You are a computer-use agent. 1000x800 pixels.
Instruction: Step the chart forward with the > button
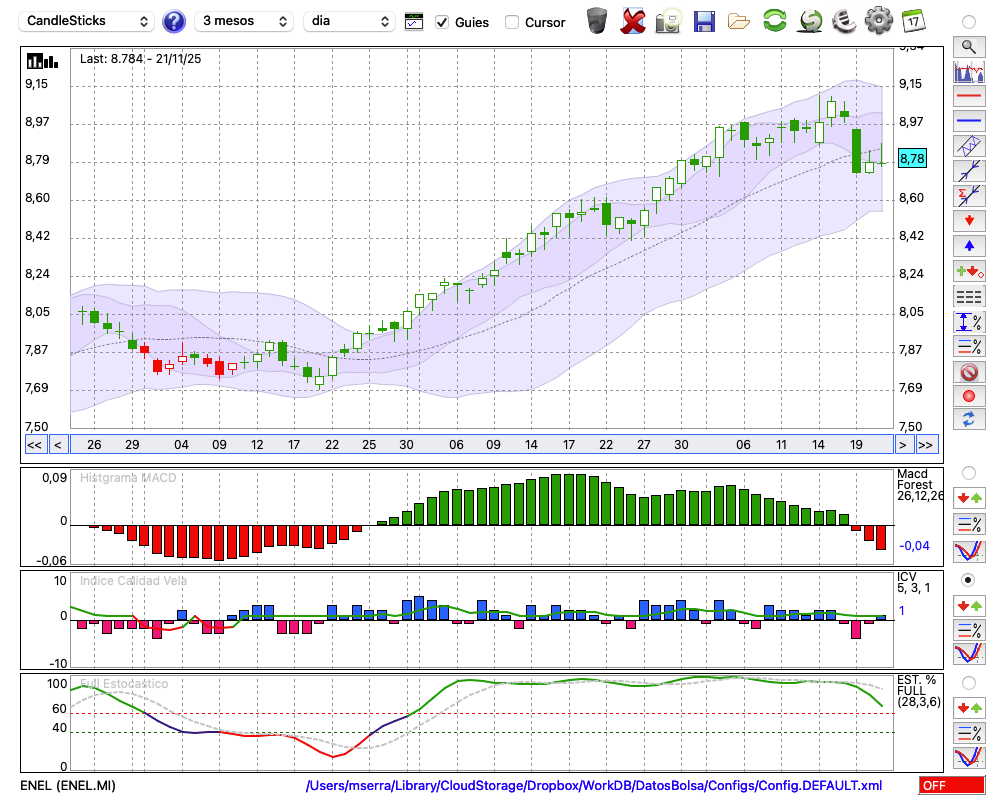pyautogui.click(x=902, y=445)
